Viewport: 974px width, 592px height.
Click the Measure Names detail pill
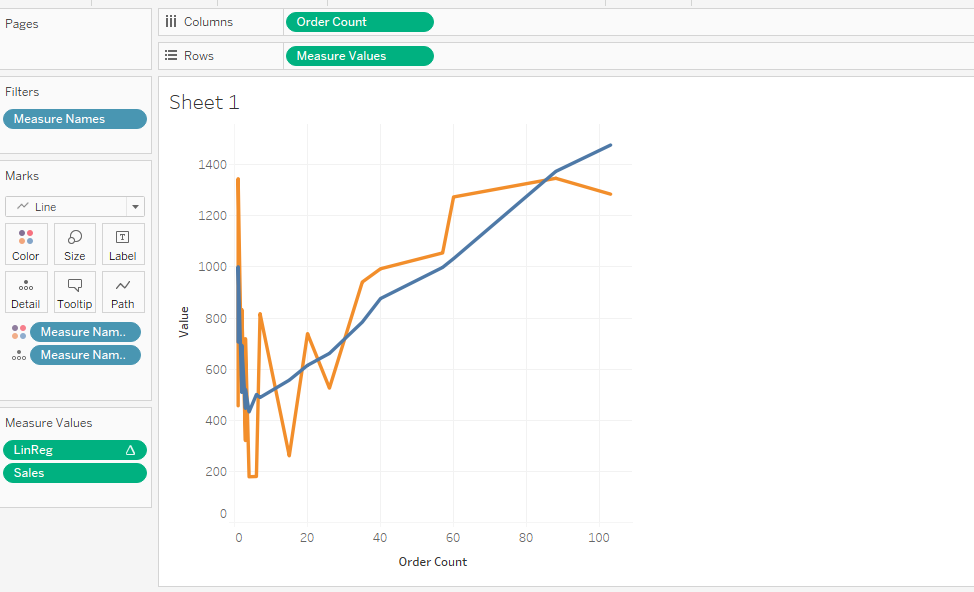point(85,354)
